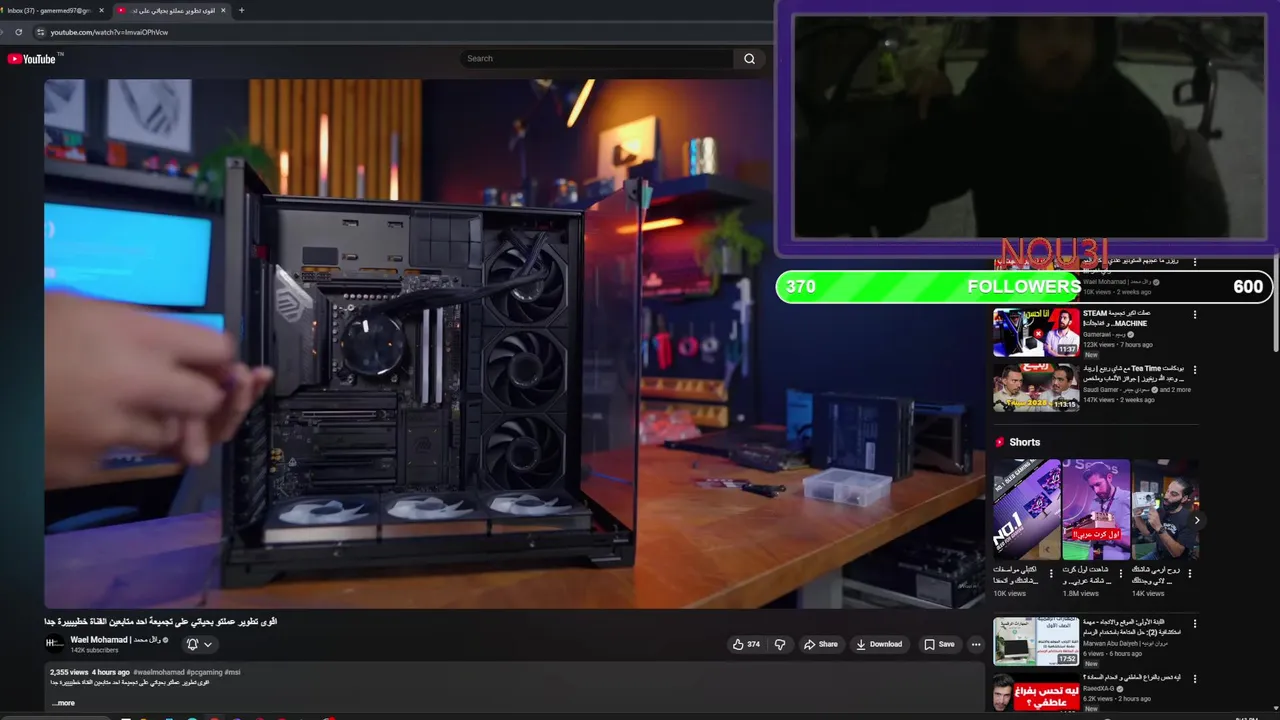Reload the page with the refresh icon
Screen dimensions: 1280x720
click(18, 32)
